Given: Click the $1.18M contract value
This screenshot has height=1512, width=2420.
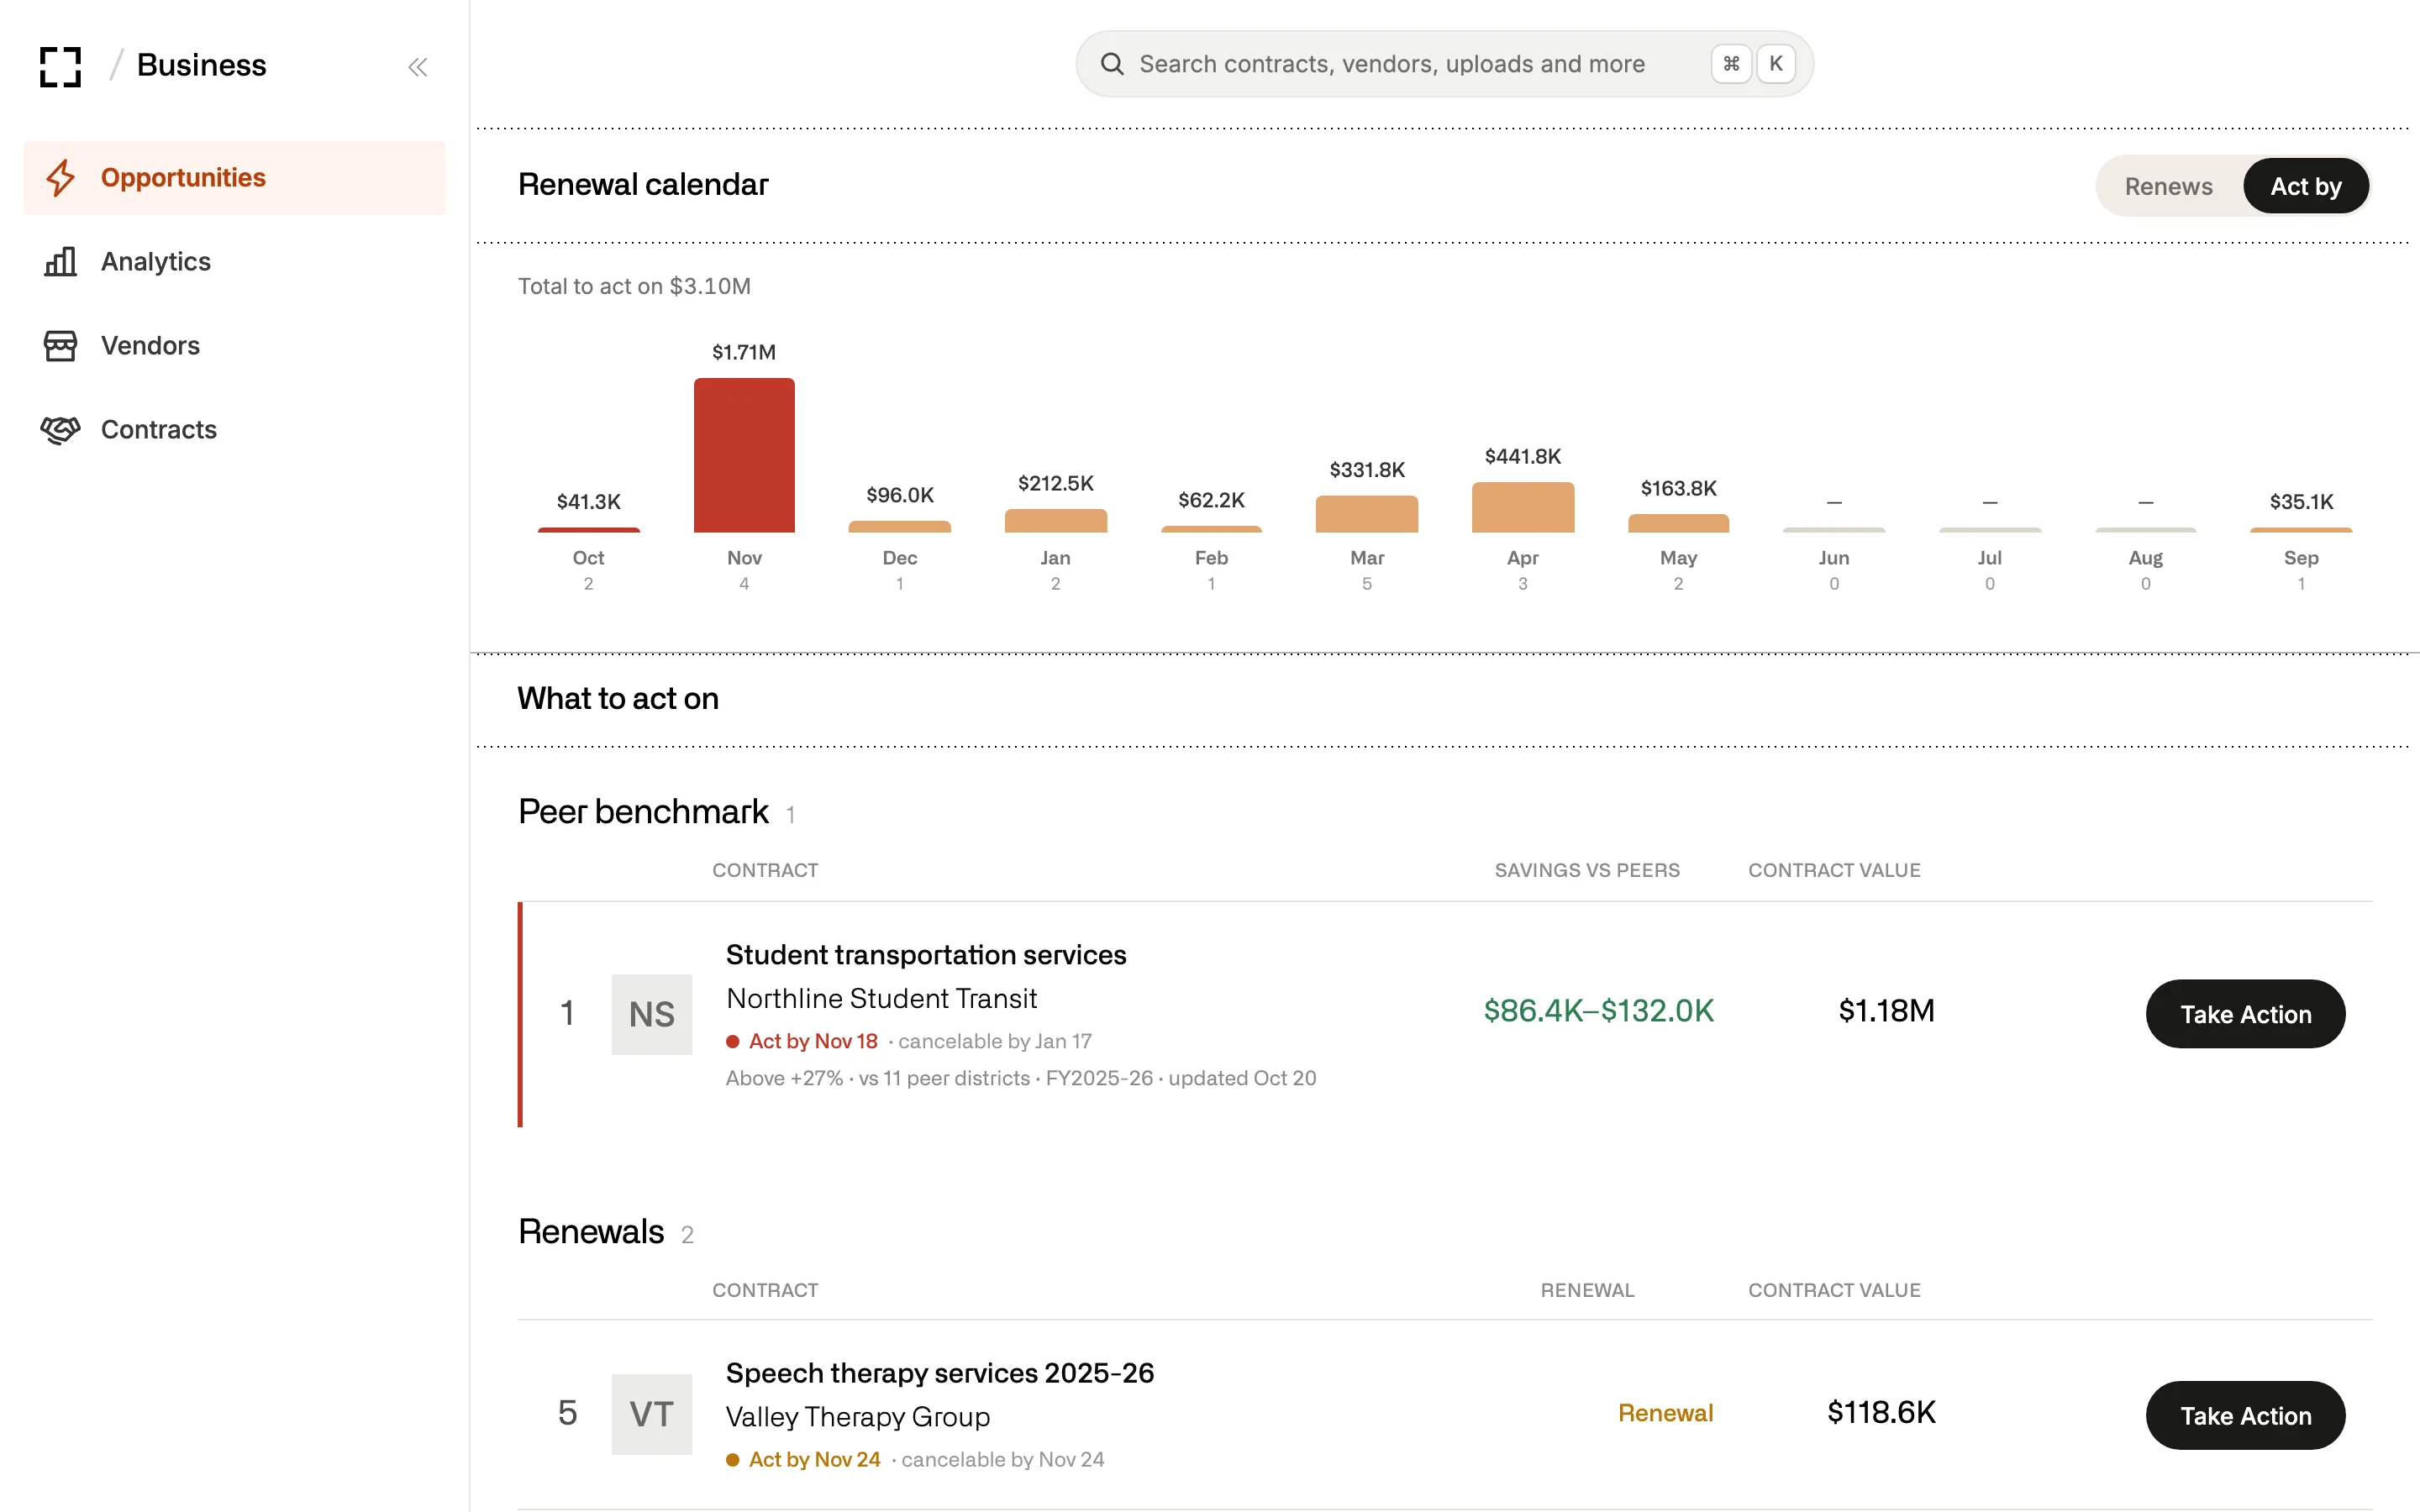Looking at the screenshot, I should (1886, 1010).
